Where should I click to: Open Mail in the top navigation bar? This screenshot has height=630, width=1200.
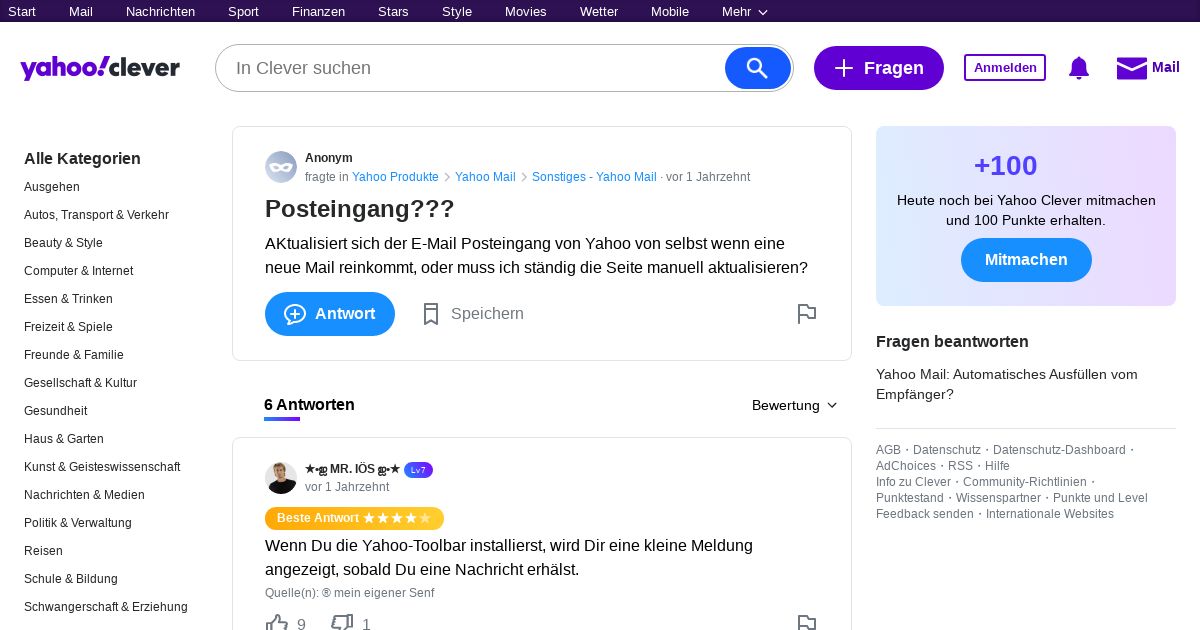81,12
